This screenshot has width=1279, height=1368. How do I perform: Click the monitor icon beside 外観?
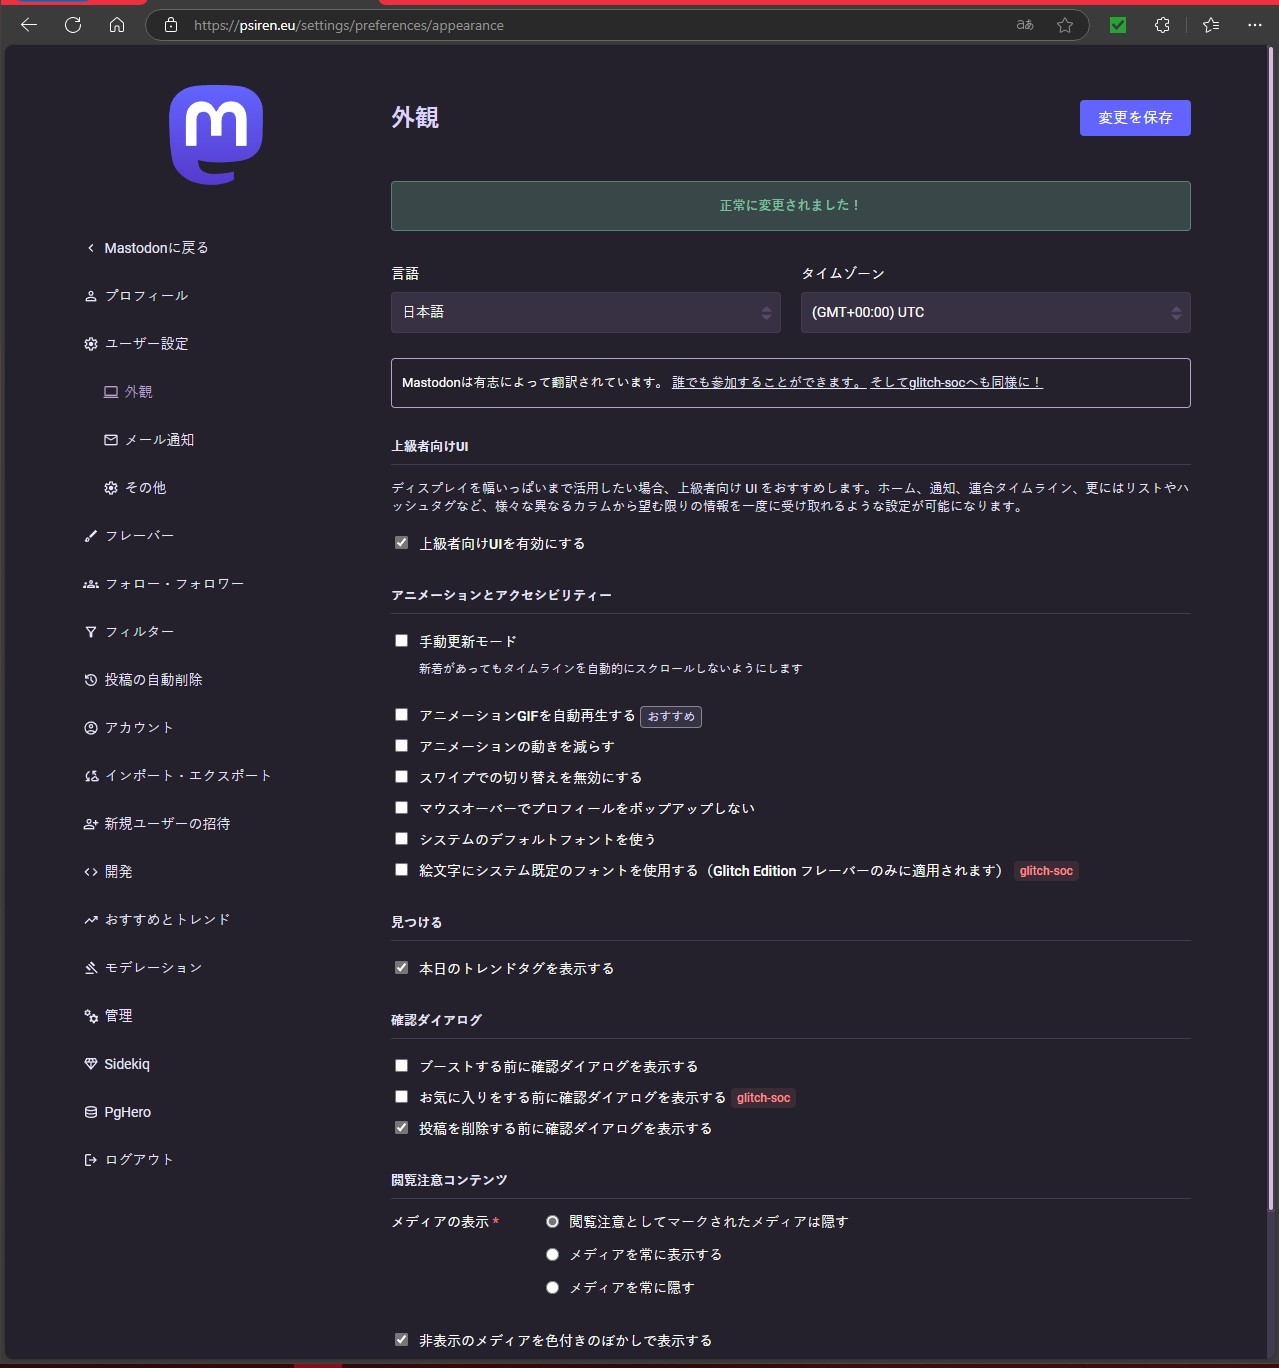(x=111, y=392)
